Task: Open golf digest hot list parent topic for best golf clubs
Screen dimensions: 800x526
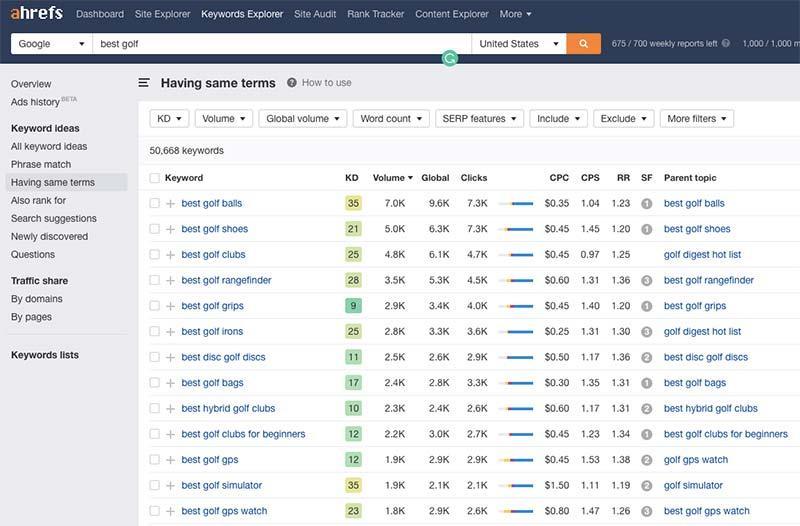Action: coord(702,255)
